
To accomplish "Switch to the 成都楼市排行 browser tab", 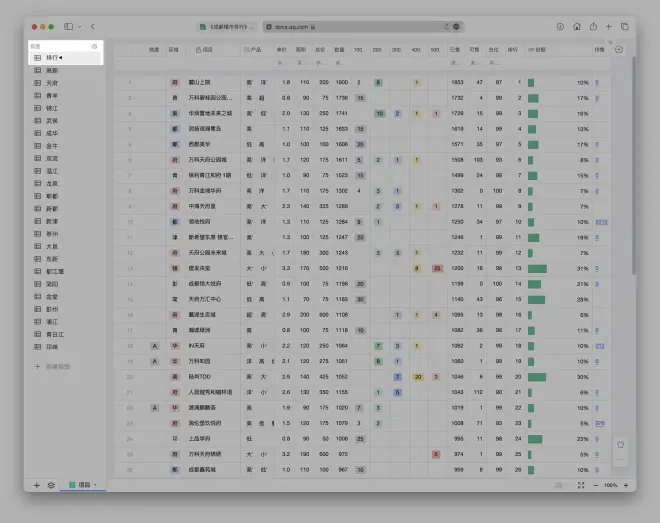I will point(227,26).
